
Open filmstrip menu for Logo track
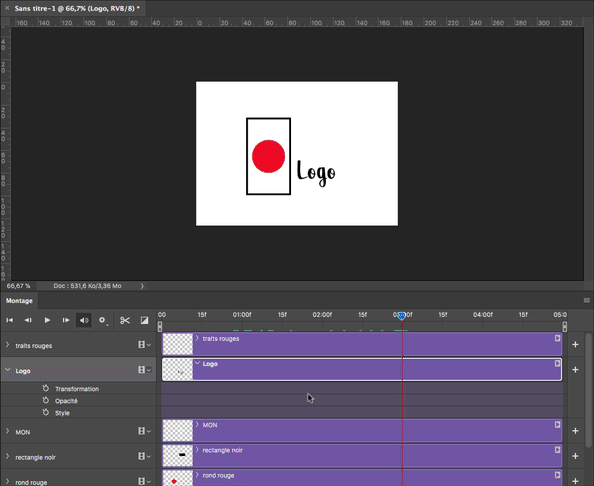tap(144, 369)
